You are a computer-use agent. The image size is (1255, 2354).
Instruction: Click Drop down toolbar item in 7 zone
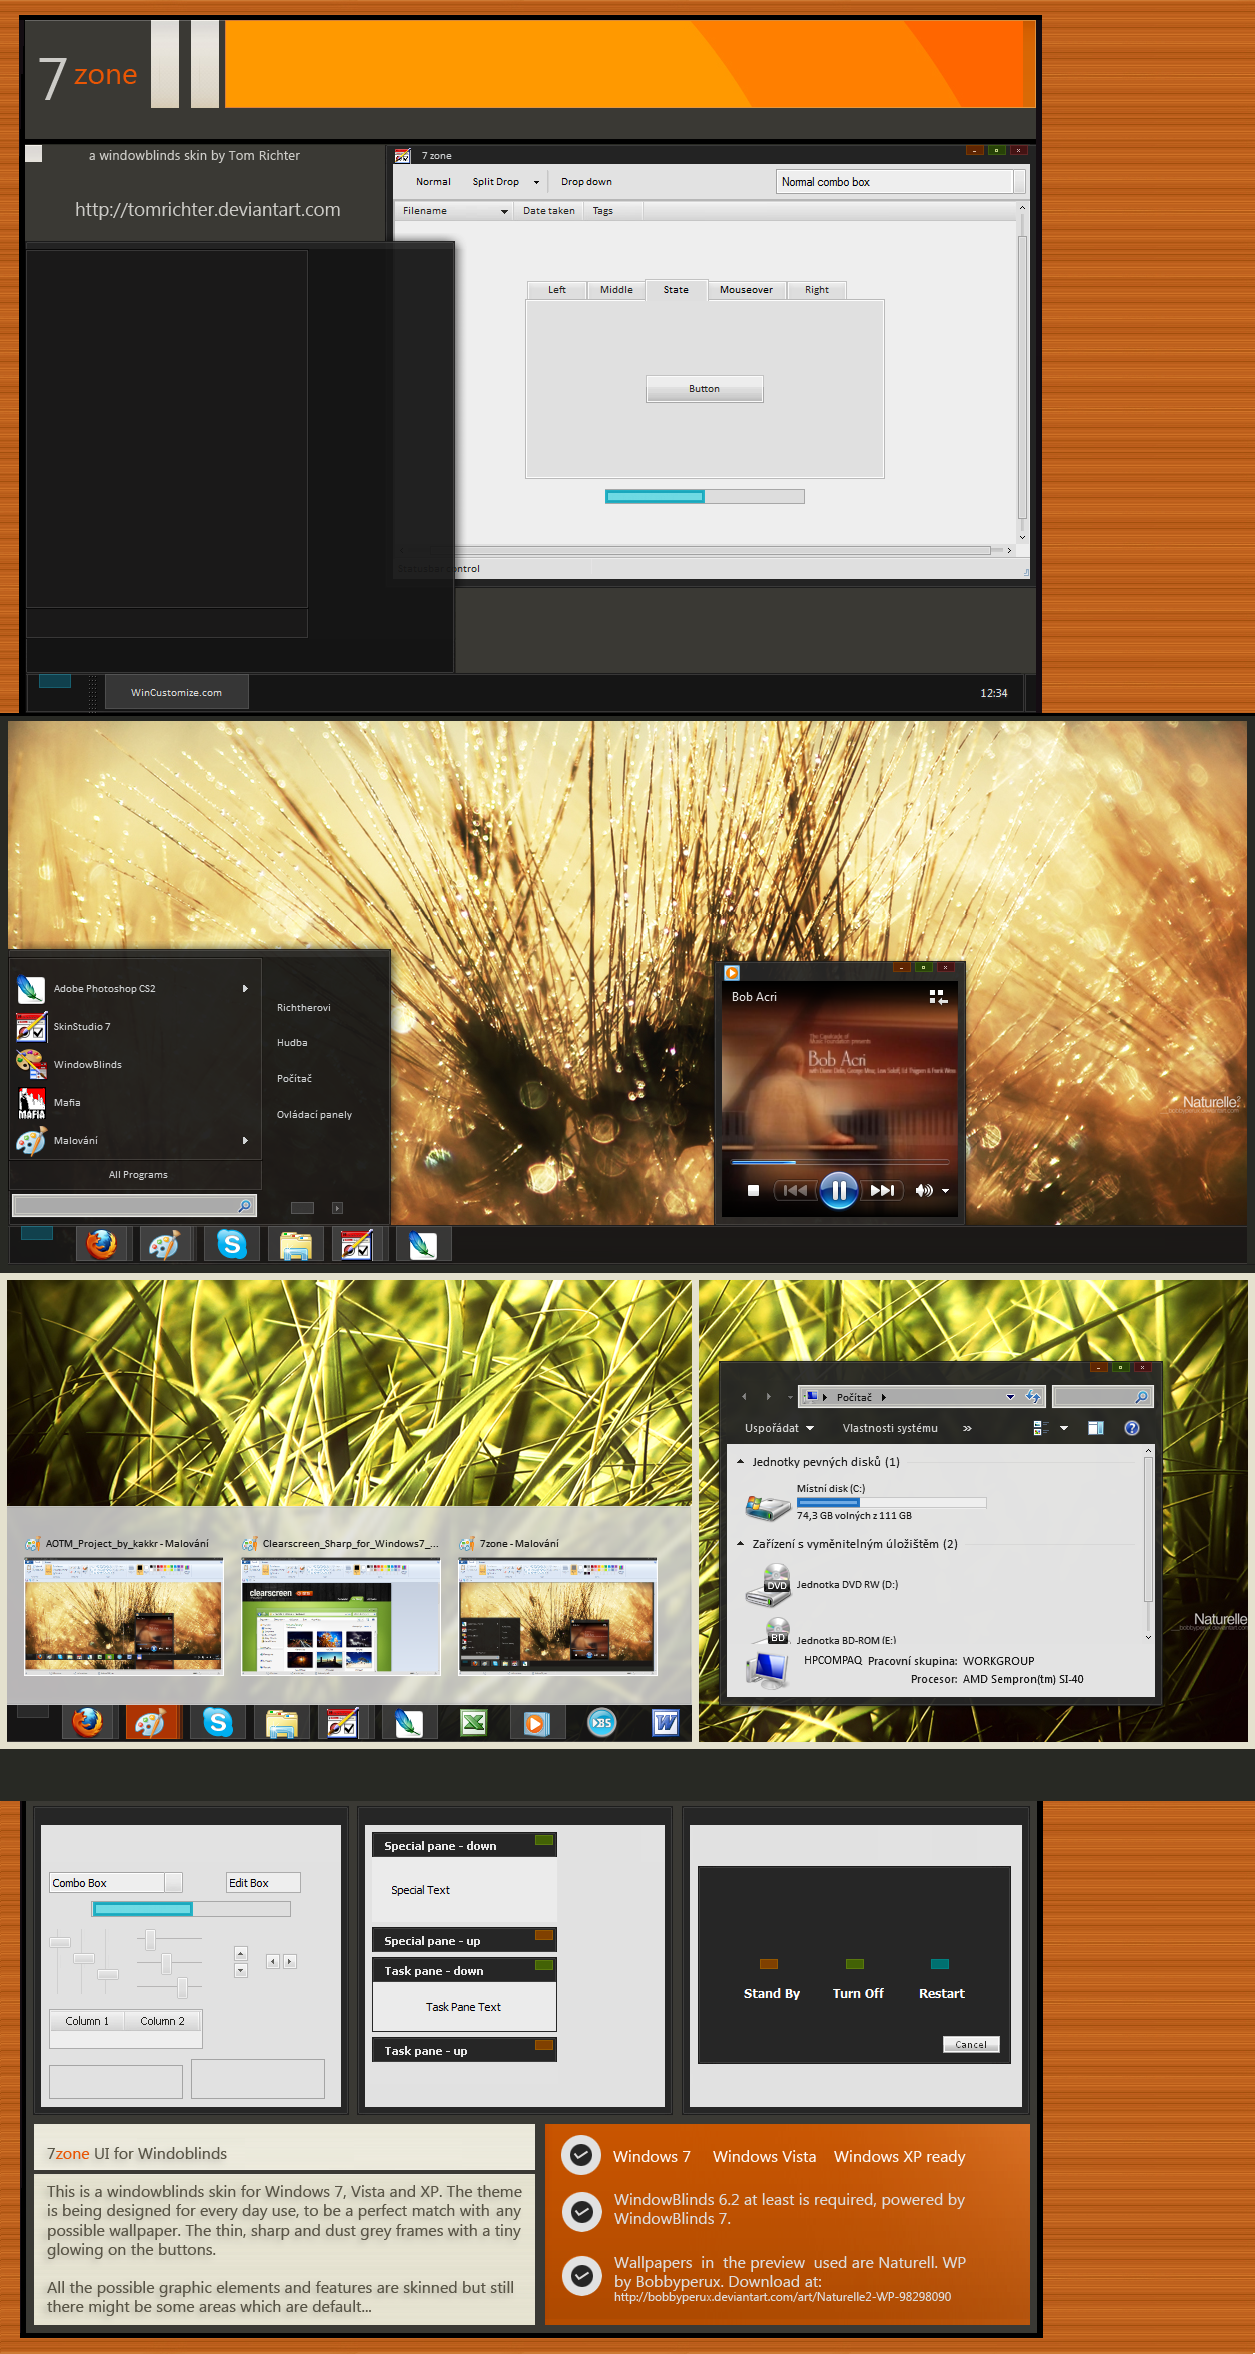click(586, 182)
